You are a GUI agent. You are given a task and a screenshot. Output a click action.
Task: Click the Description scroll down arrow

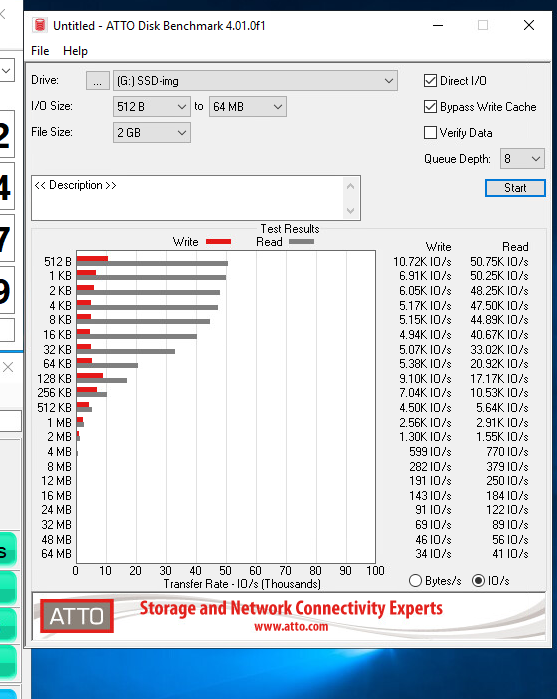click(351, 210)
